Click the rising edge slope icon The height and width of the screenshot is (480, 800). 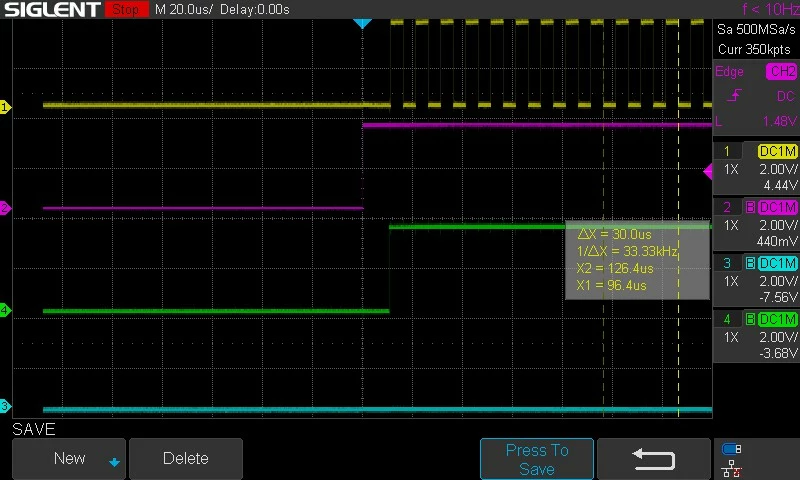(x=734, y=95)
